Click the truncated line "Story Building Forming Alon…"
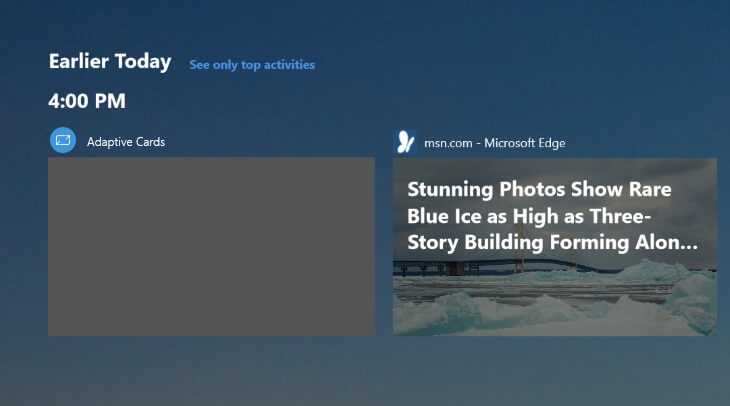730x406 pixels. click(x=551, y=243)
